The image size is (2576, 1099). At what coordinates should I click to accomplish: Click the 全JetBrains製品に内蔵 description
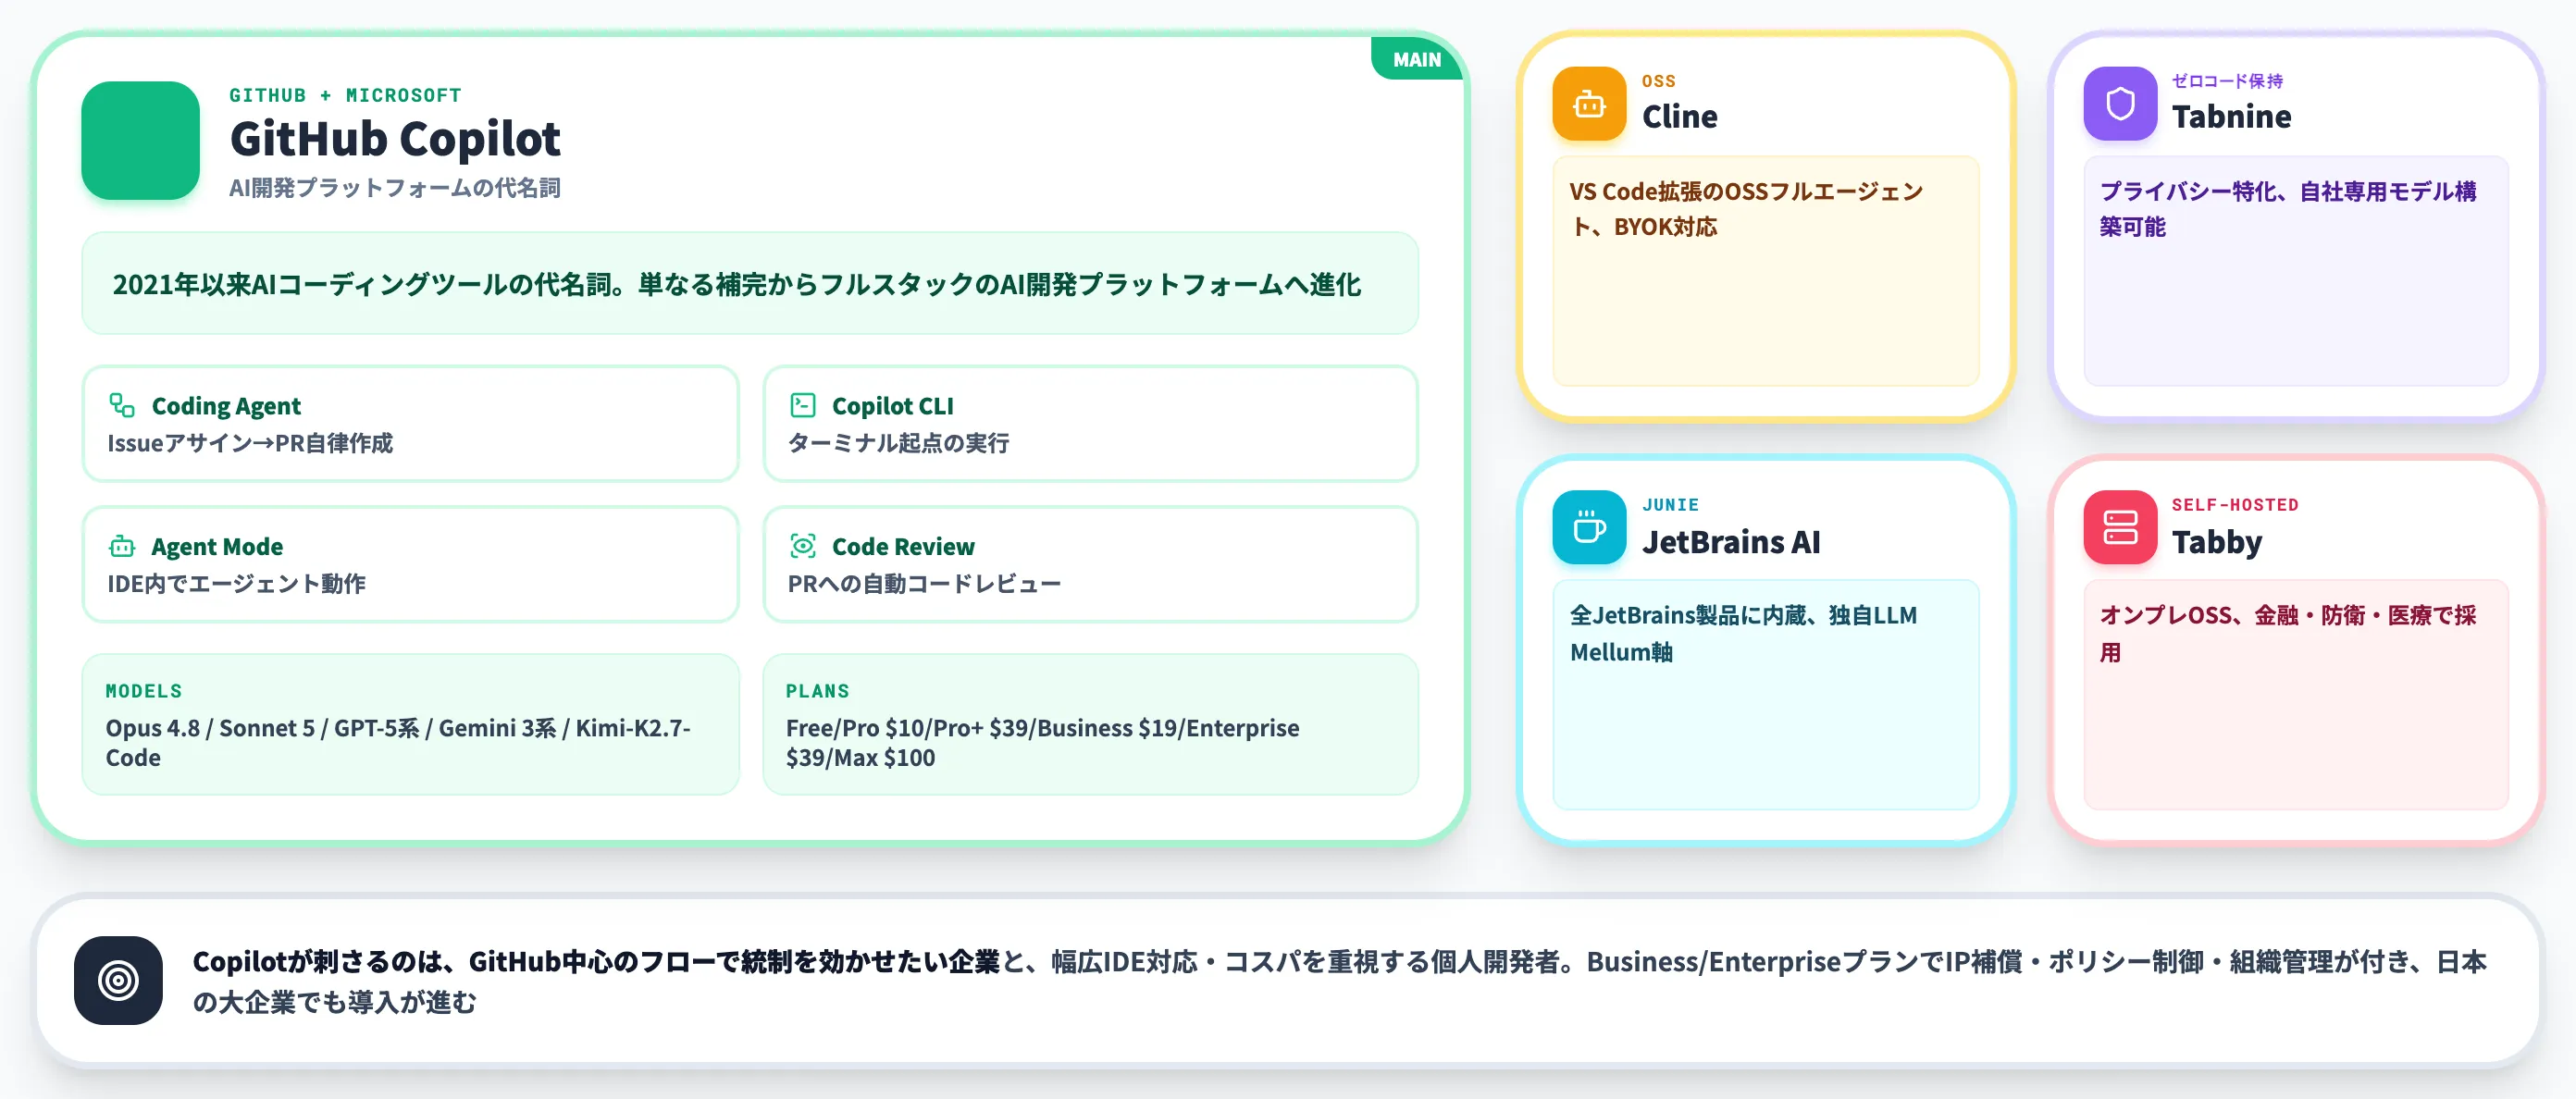1743,633
